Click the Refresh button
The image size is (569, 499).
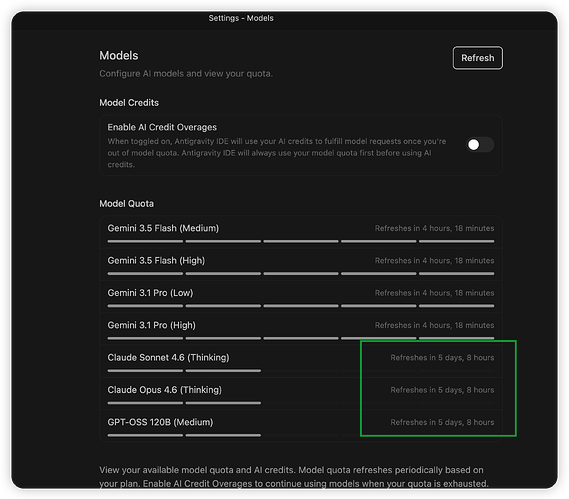pyautogui.click(x=478, y=58)
